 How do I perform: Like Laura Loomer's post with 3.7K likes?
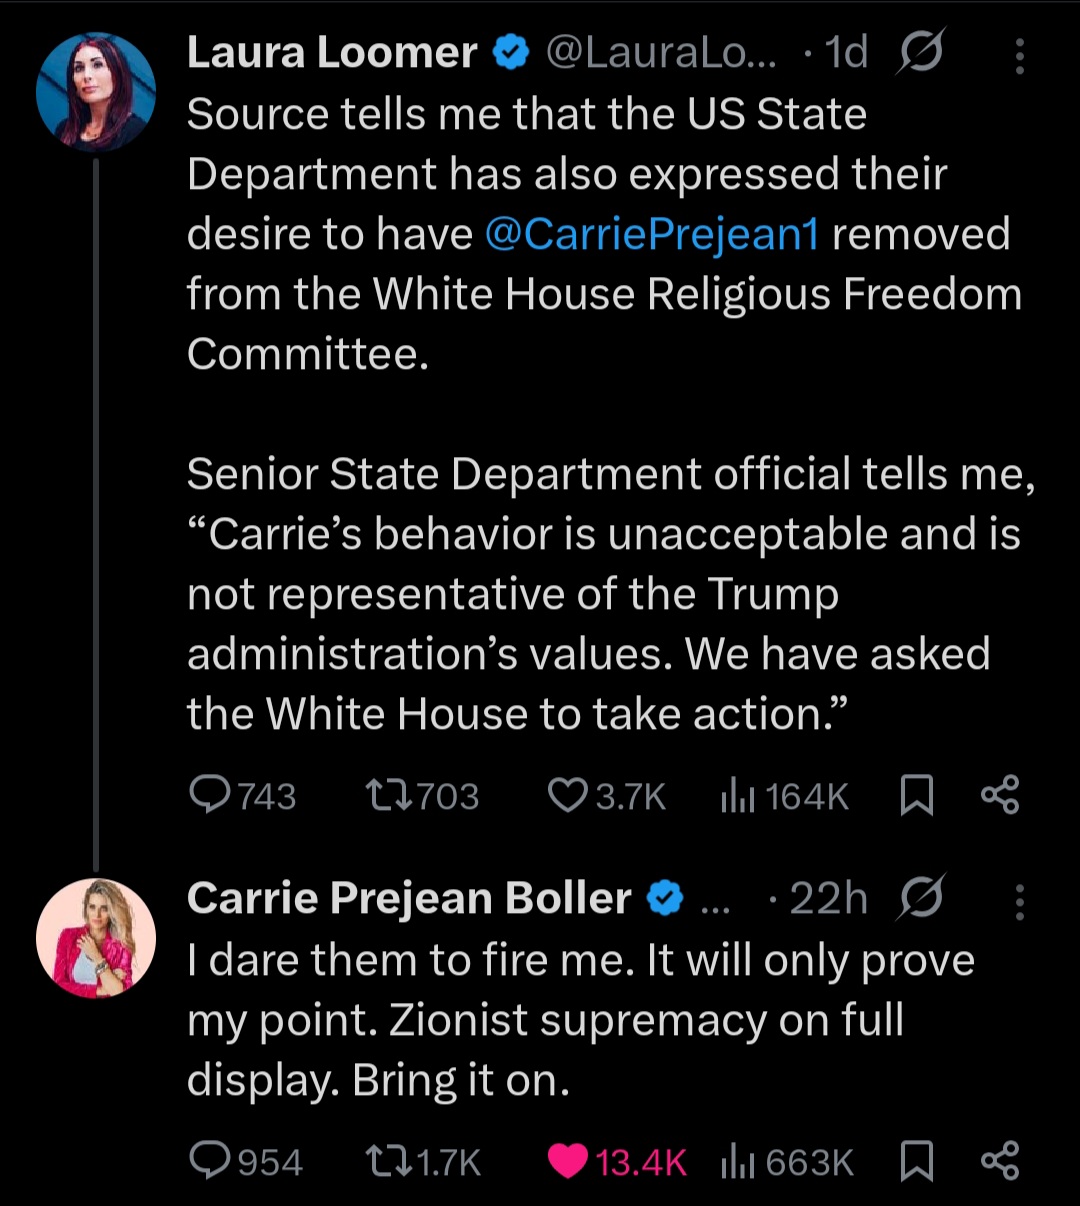click(607, 796)
